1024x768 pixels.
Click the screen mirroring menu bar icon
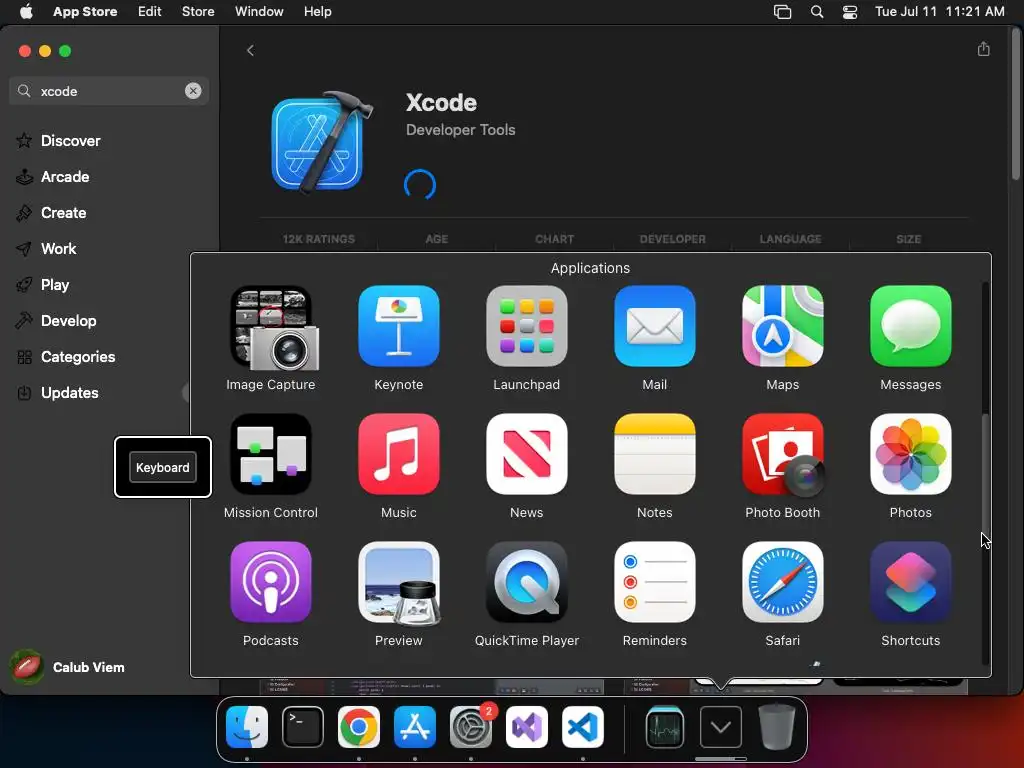point(782,11)
